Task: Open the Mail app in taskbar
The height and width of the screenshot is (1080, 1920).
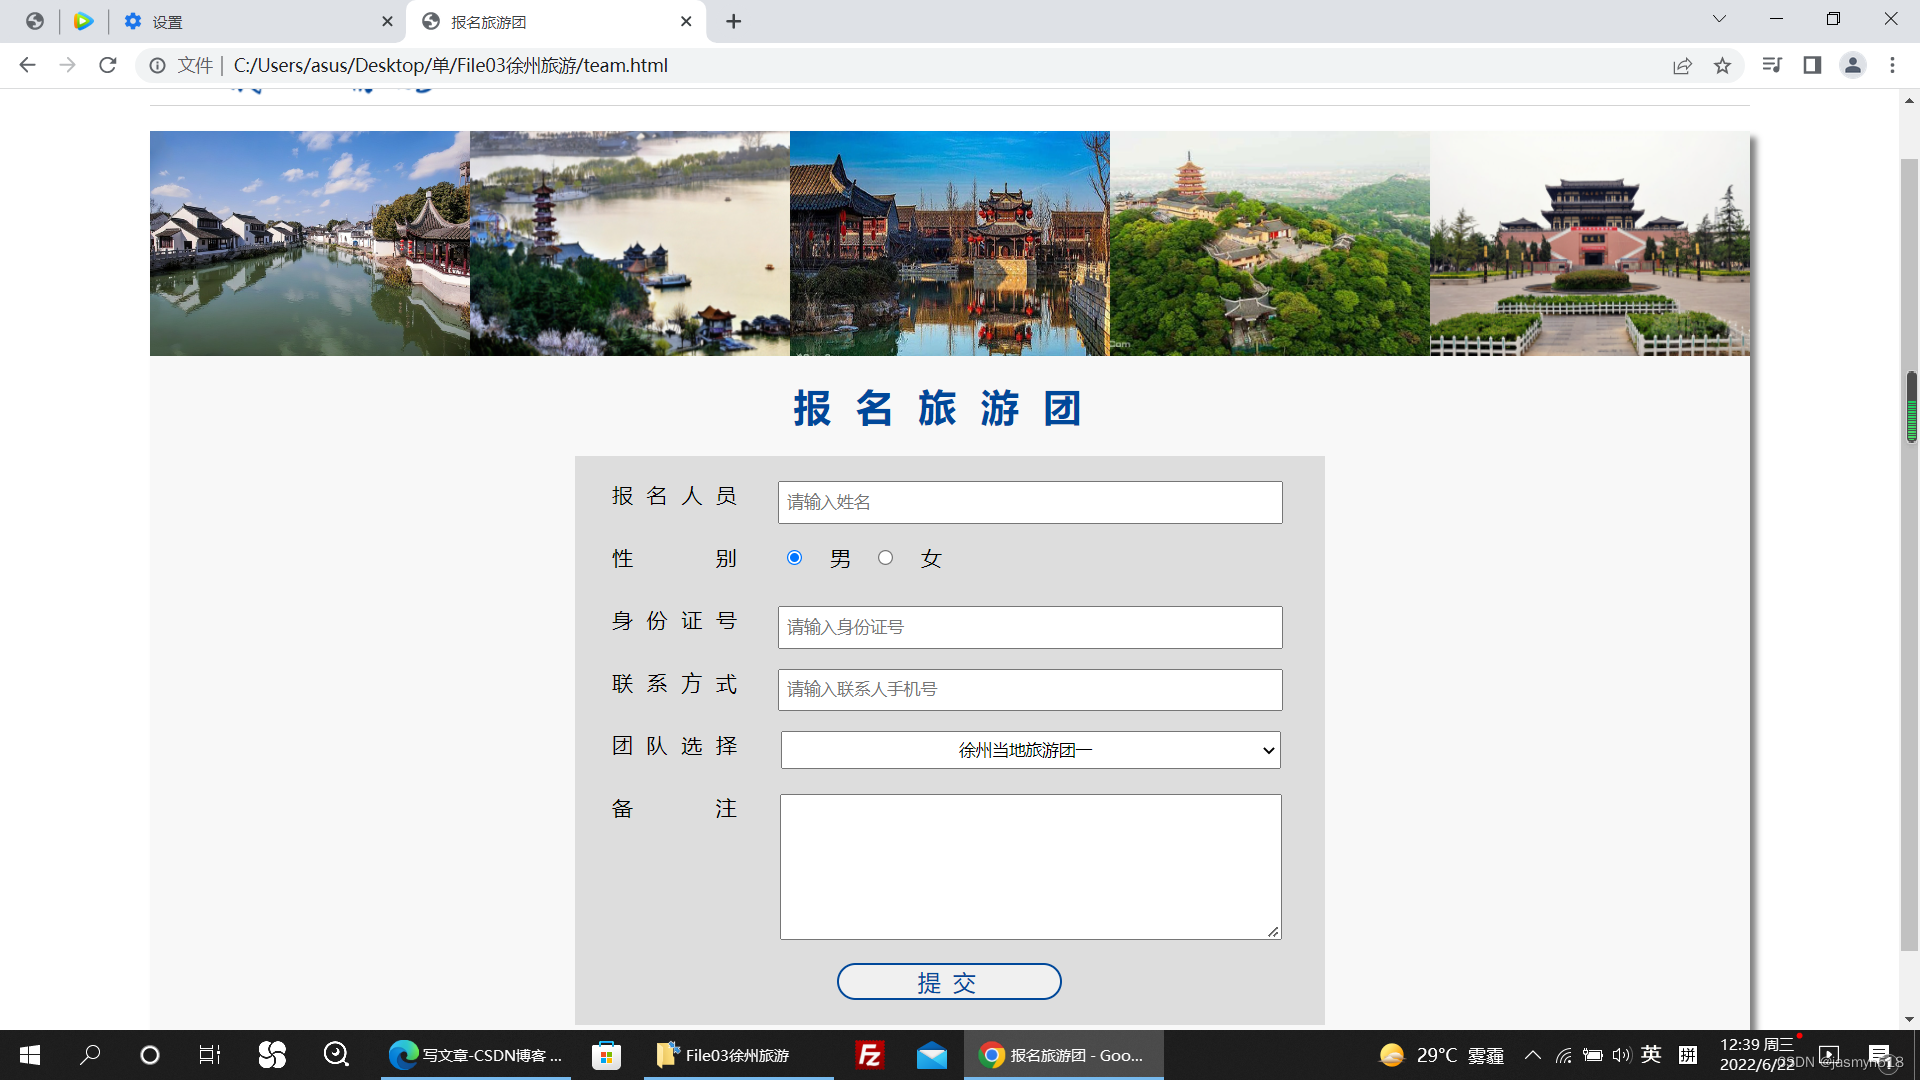Action: [932, 1055]
